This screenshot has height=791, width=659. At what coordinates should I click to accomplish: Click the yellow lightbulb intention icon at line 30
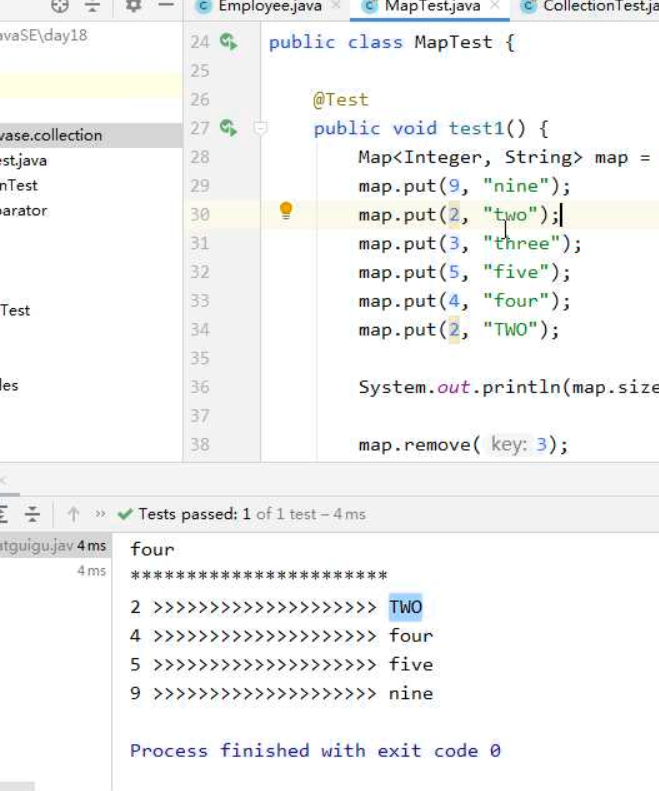point(286,210)
